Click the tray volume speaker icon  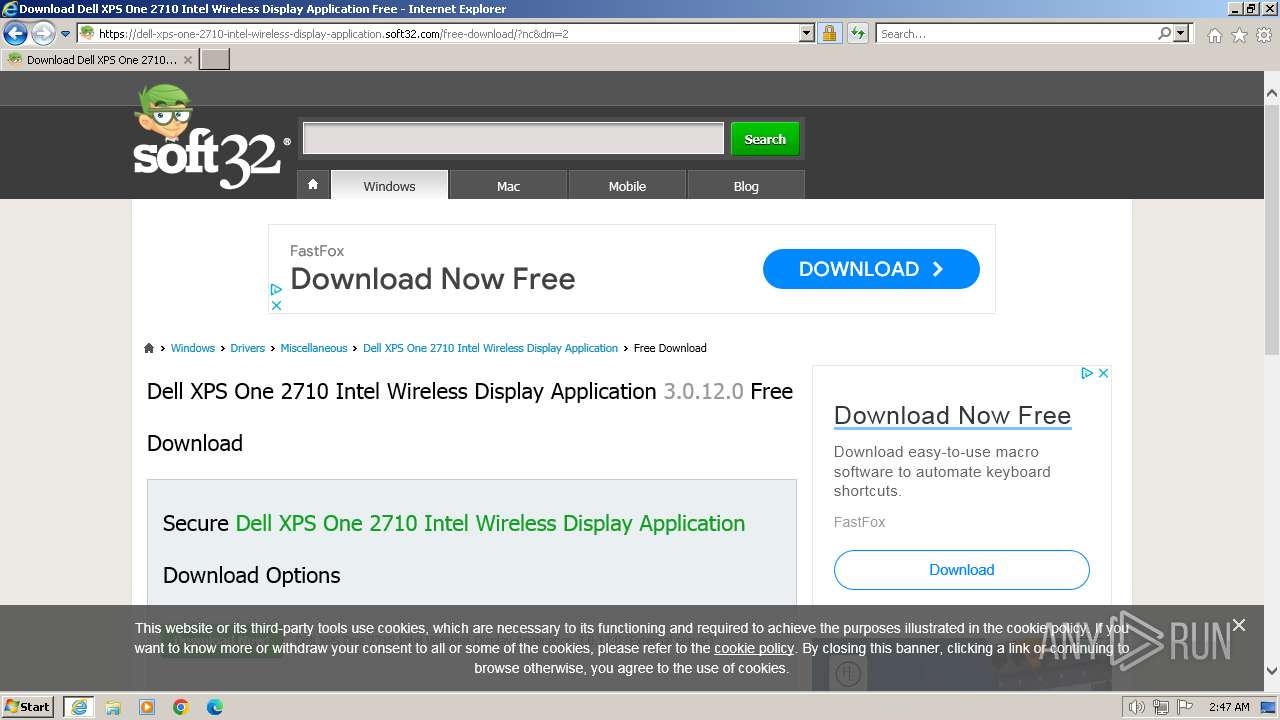(1136, 707)
